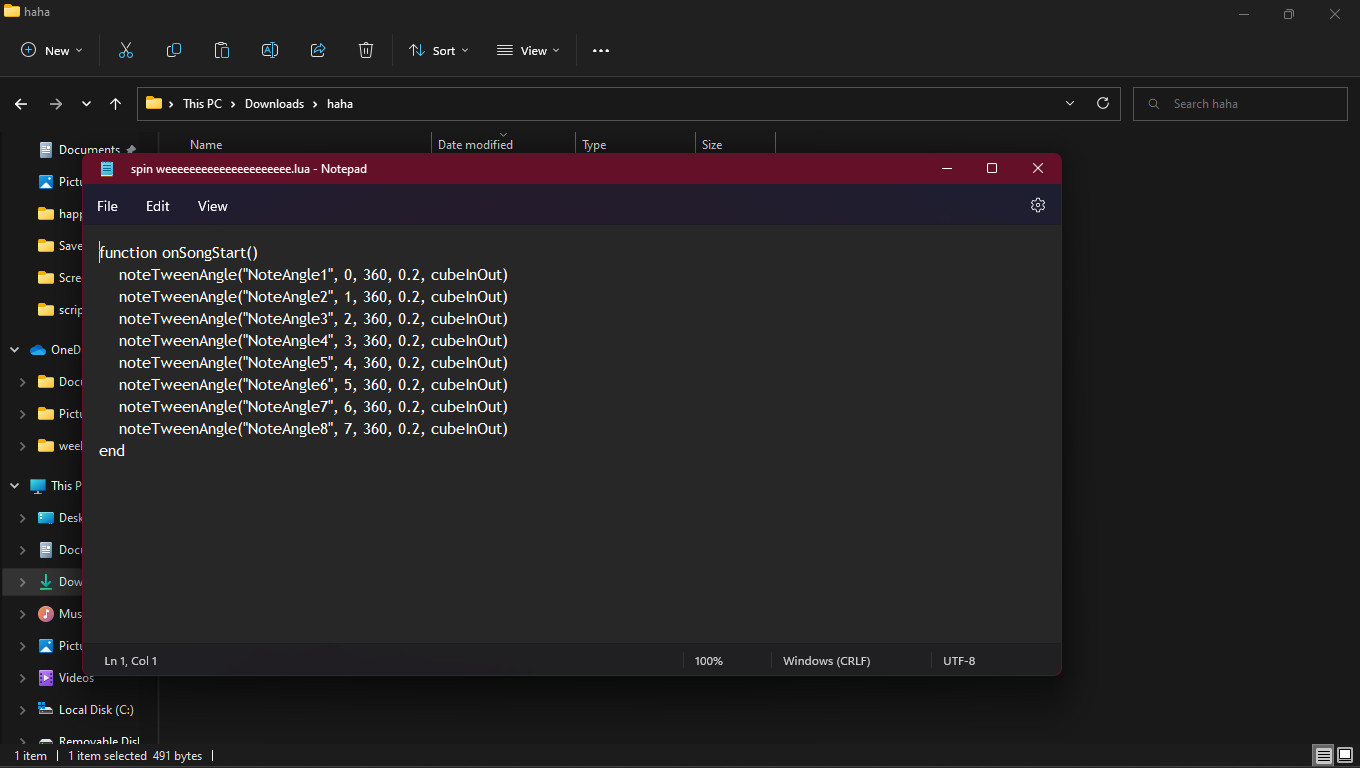Refresh the Explorer folder view
The height and width of the screenshot is (768, 1360).
point(1103,103)
